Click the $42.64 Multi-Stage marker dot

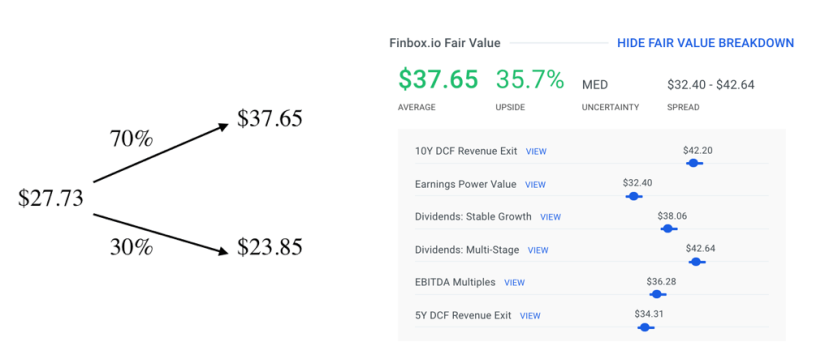tap(696, 261)
